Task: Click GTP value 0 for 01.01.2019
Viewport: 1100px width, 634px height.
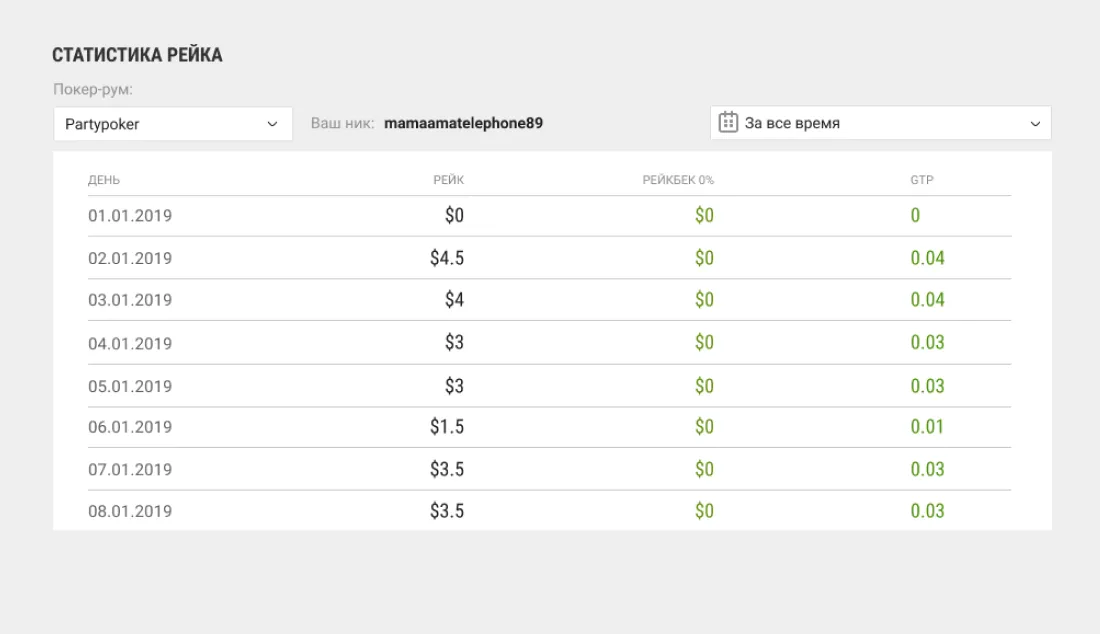Action: pyautogui.click(x=915, y=215)
